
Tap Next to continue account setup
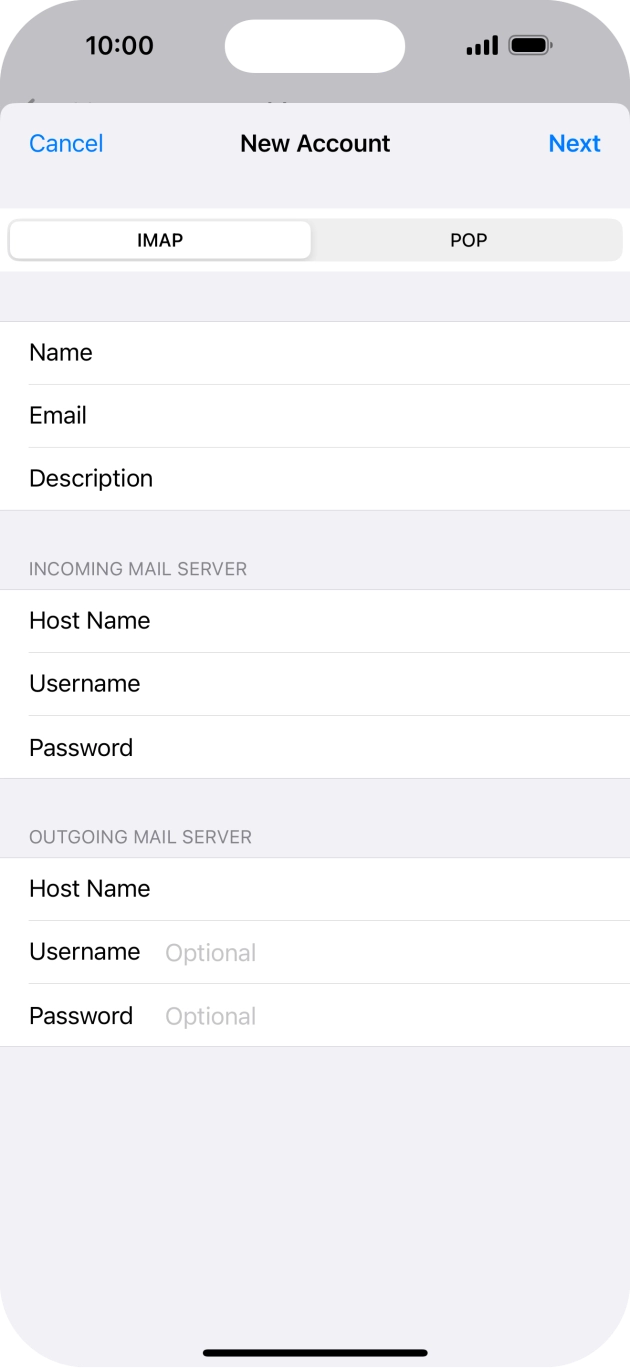pyautogui.click(x=574, y=143)
